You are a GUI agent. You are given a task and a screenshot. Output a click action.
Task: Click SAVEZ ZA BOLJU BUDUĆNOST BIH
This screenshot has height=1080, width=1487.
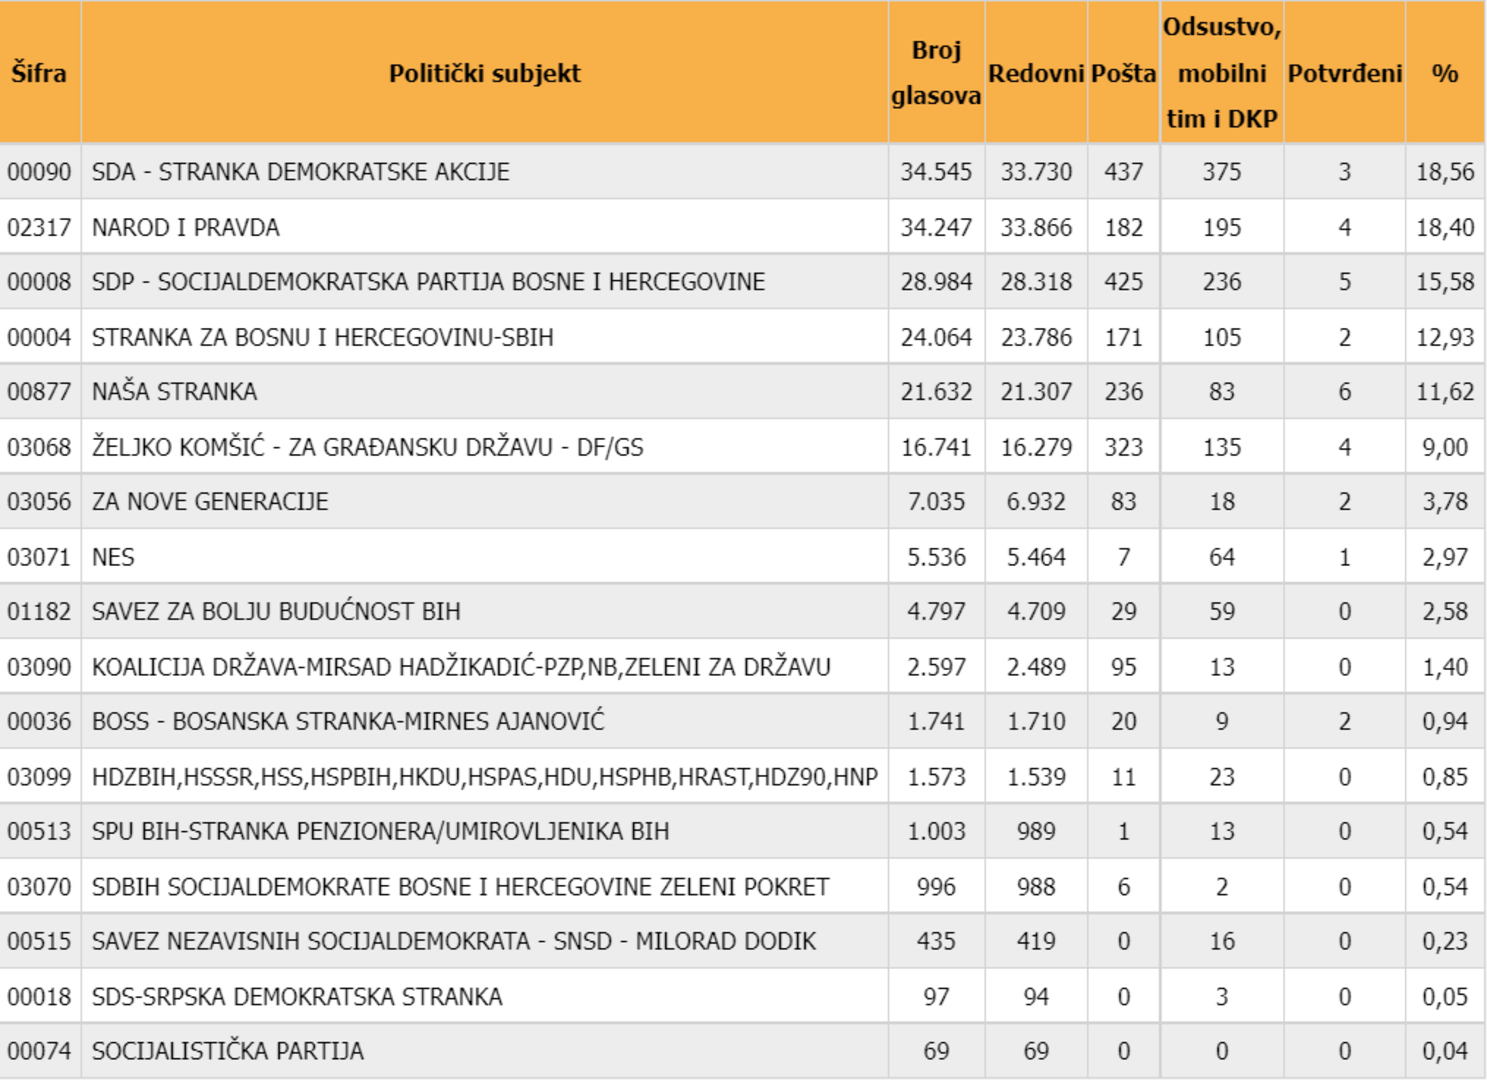point(276,611)
